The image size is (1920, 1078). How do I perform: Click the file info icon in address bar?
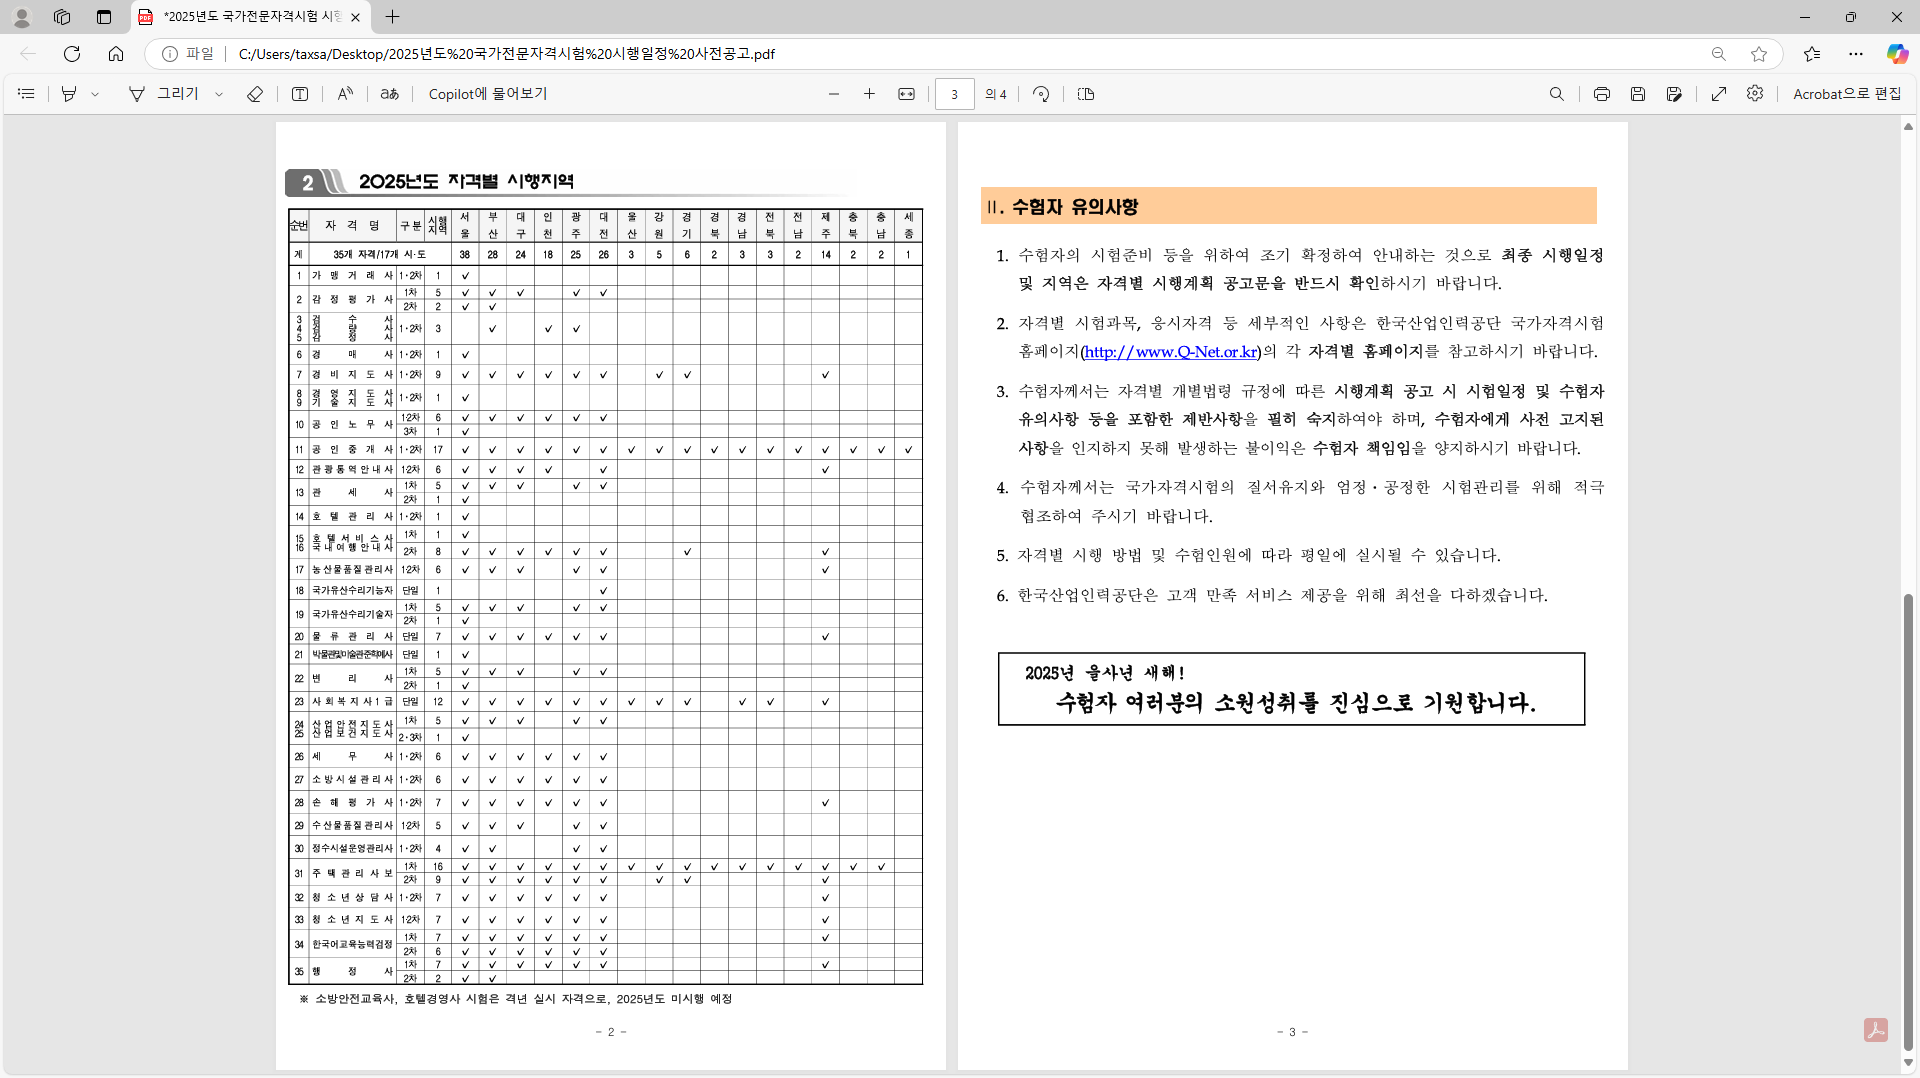click(x=170, y=54)
